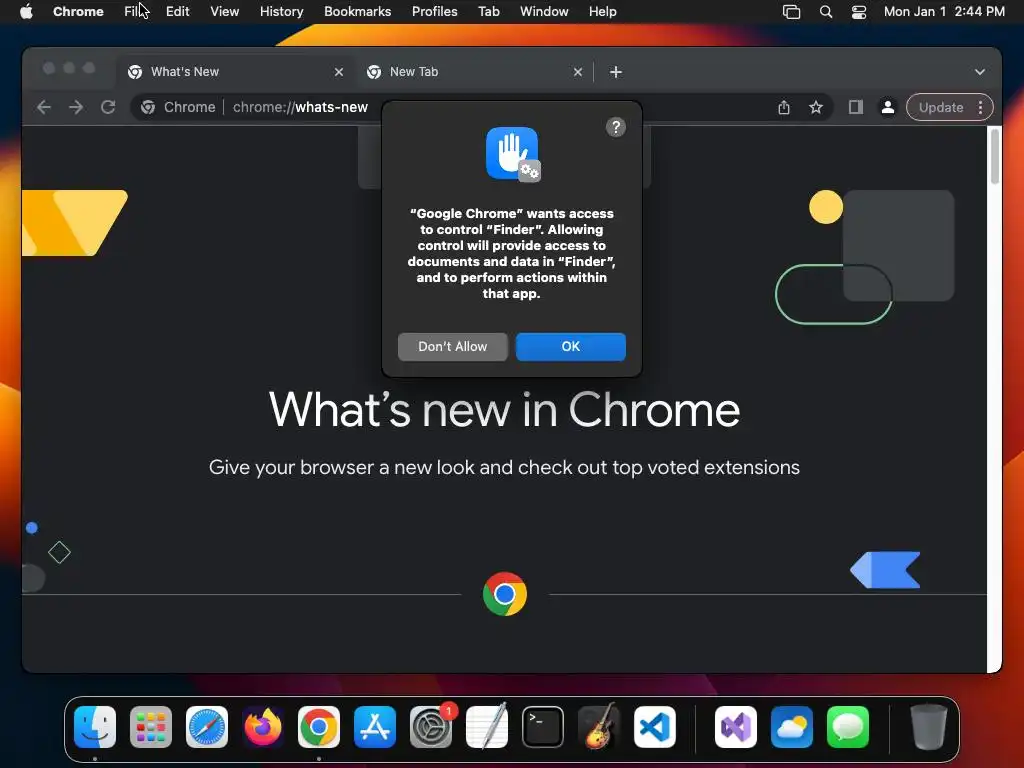Open the Window menu
This screenshot has width=1024, height=768.
click(544, 12)
